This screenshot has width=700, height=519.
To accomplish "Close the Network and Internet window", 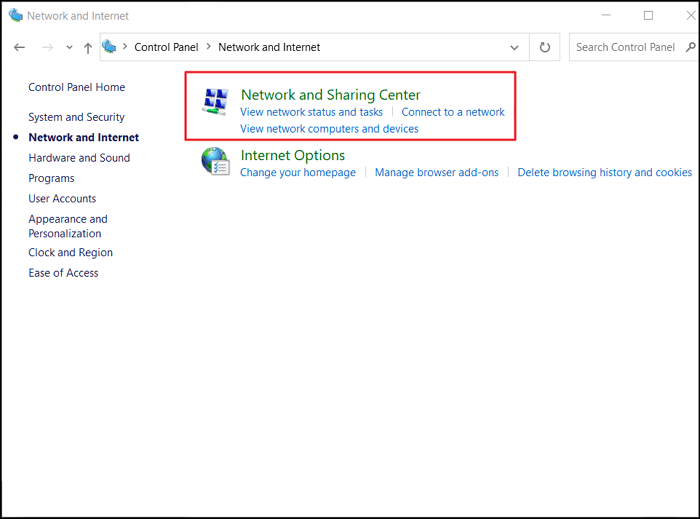I will [x=691, y=16].
